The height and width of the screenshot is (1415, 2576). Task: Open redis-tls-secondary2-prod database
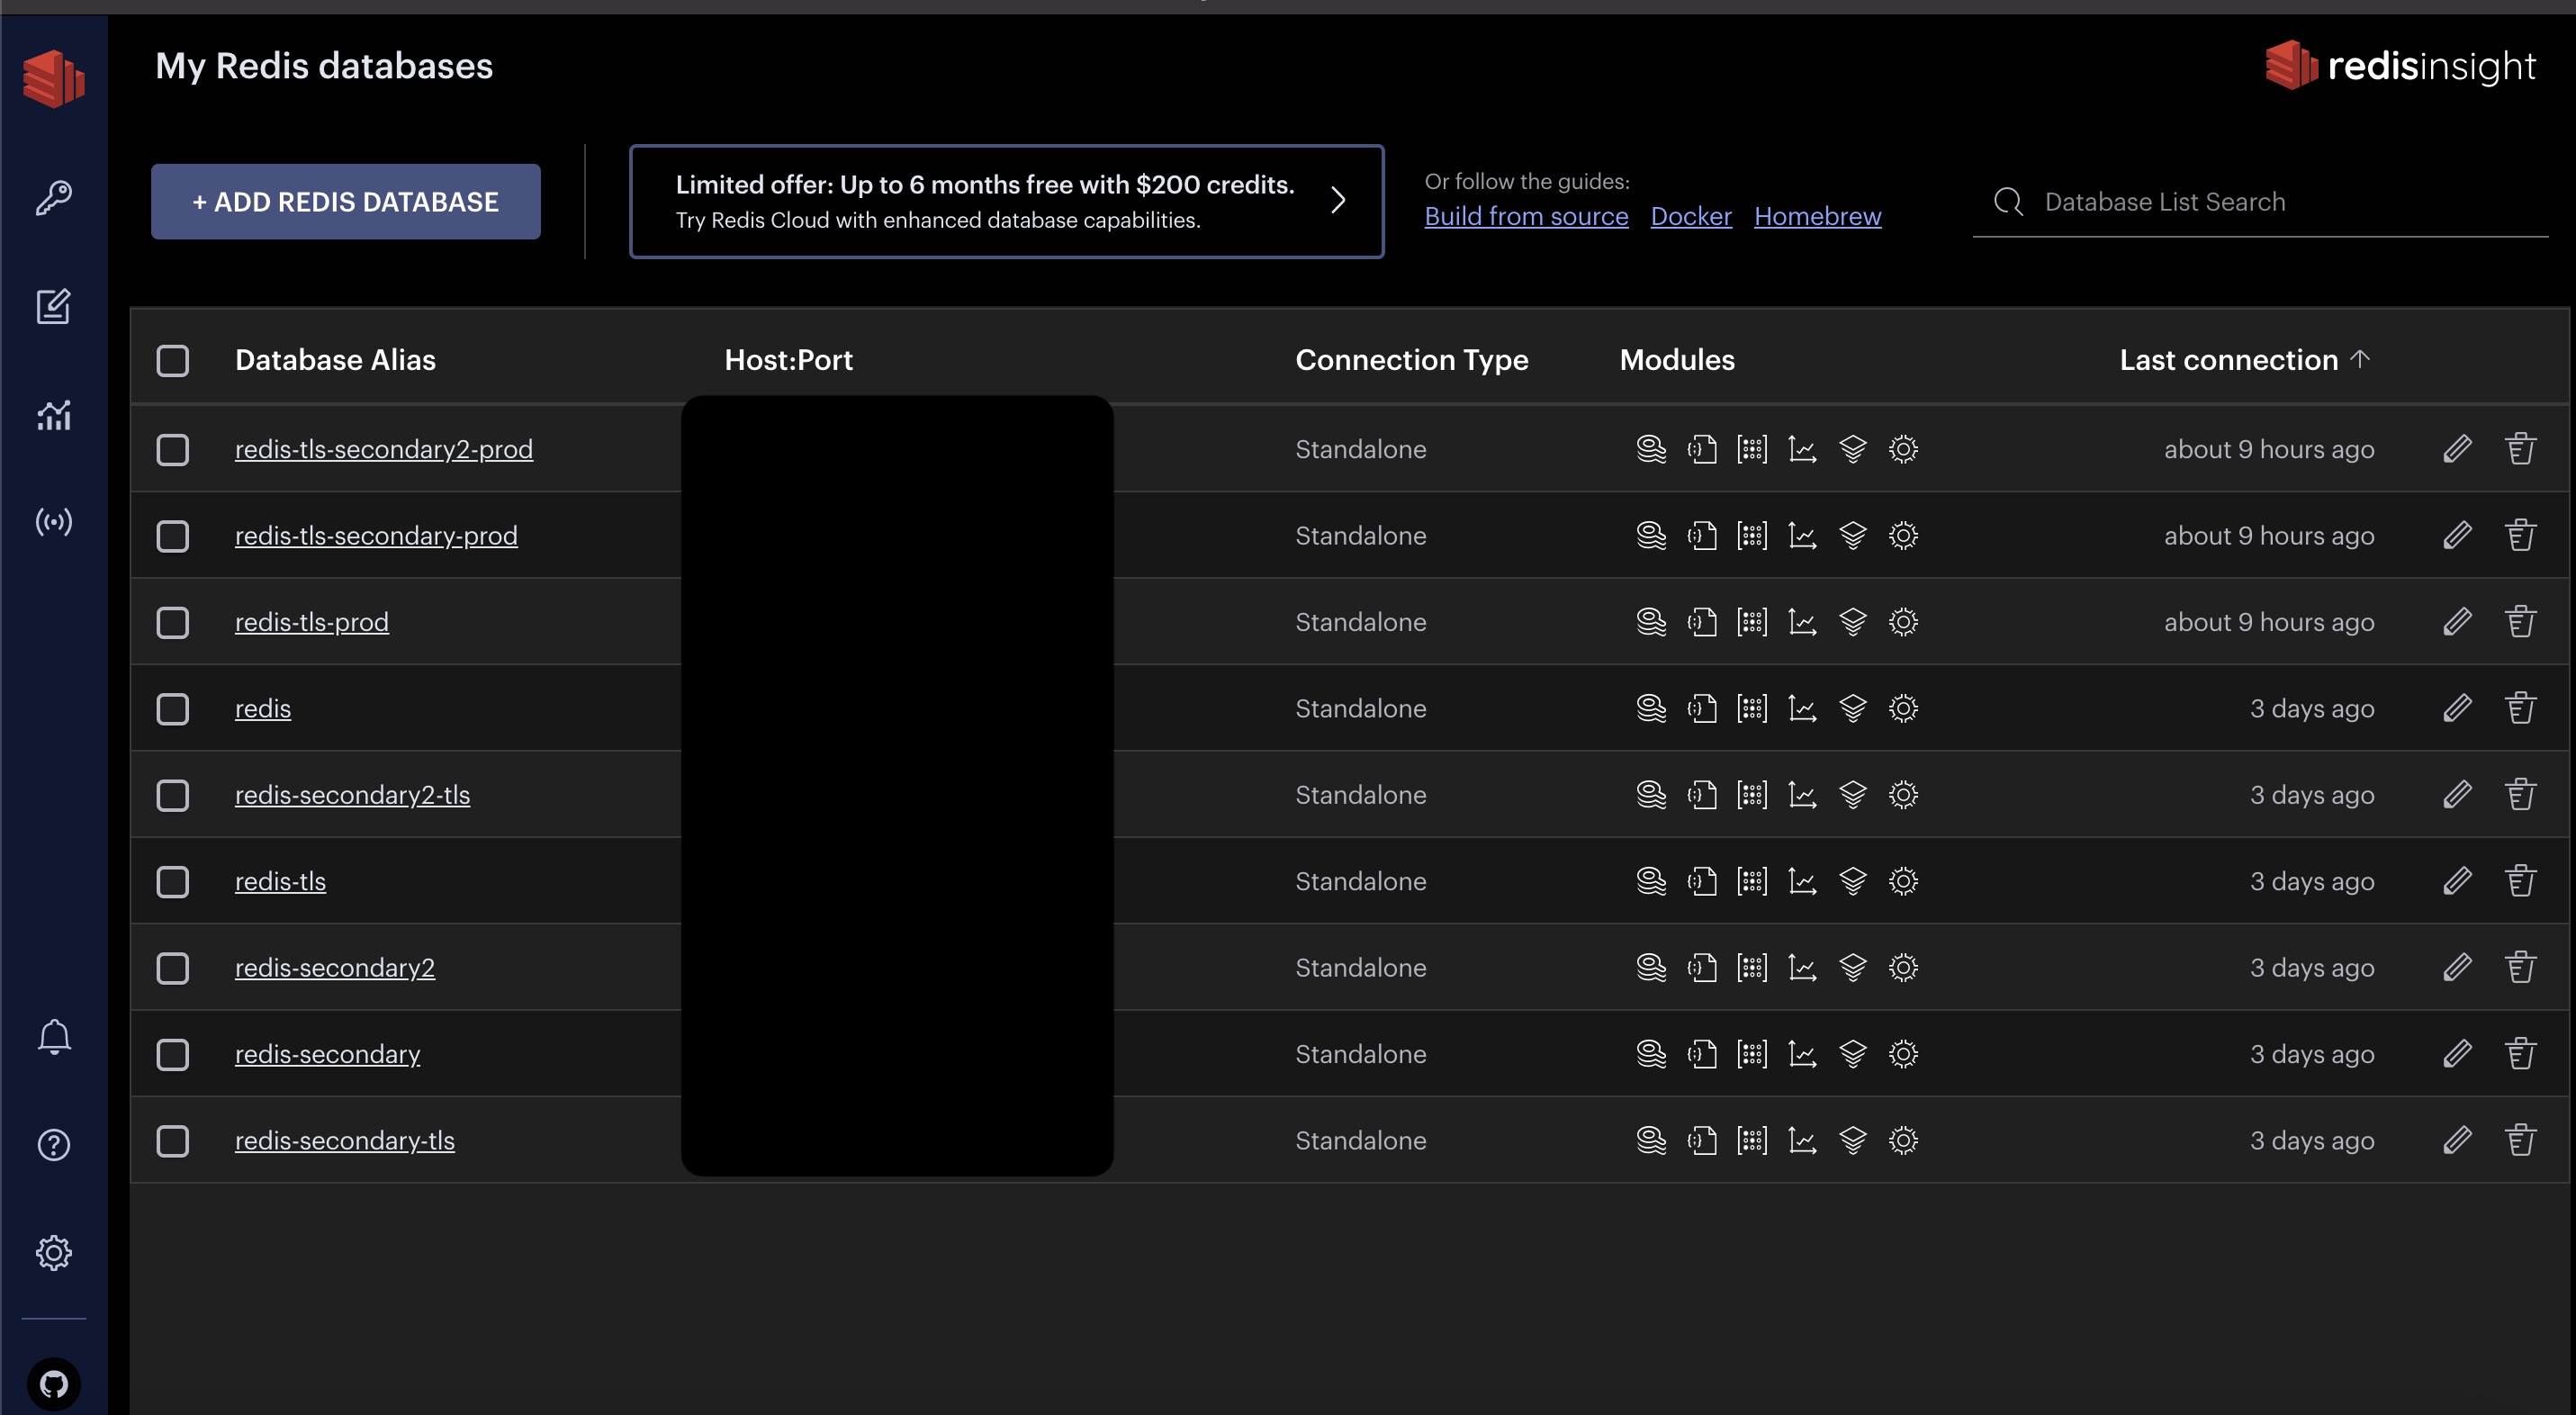coord(384,450)
